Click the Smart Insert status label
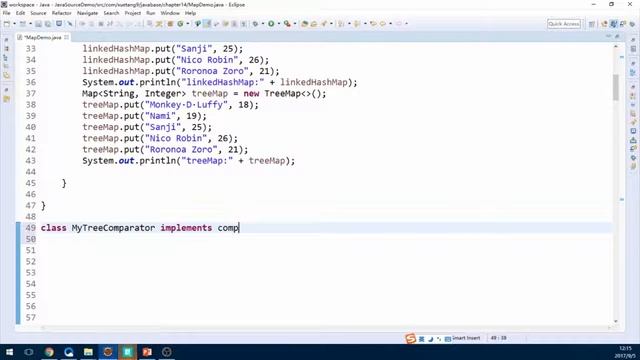Image resolution: width=640 pixels, height=360 pixels. pyautogui.click(x=466, y=338)
